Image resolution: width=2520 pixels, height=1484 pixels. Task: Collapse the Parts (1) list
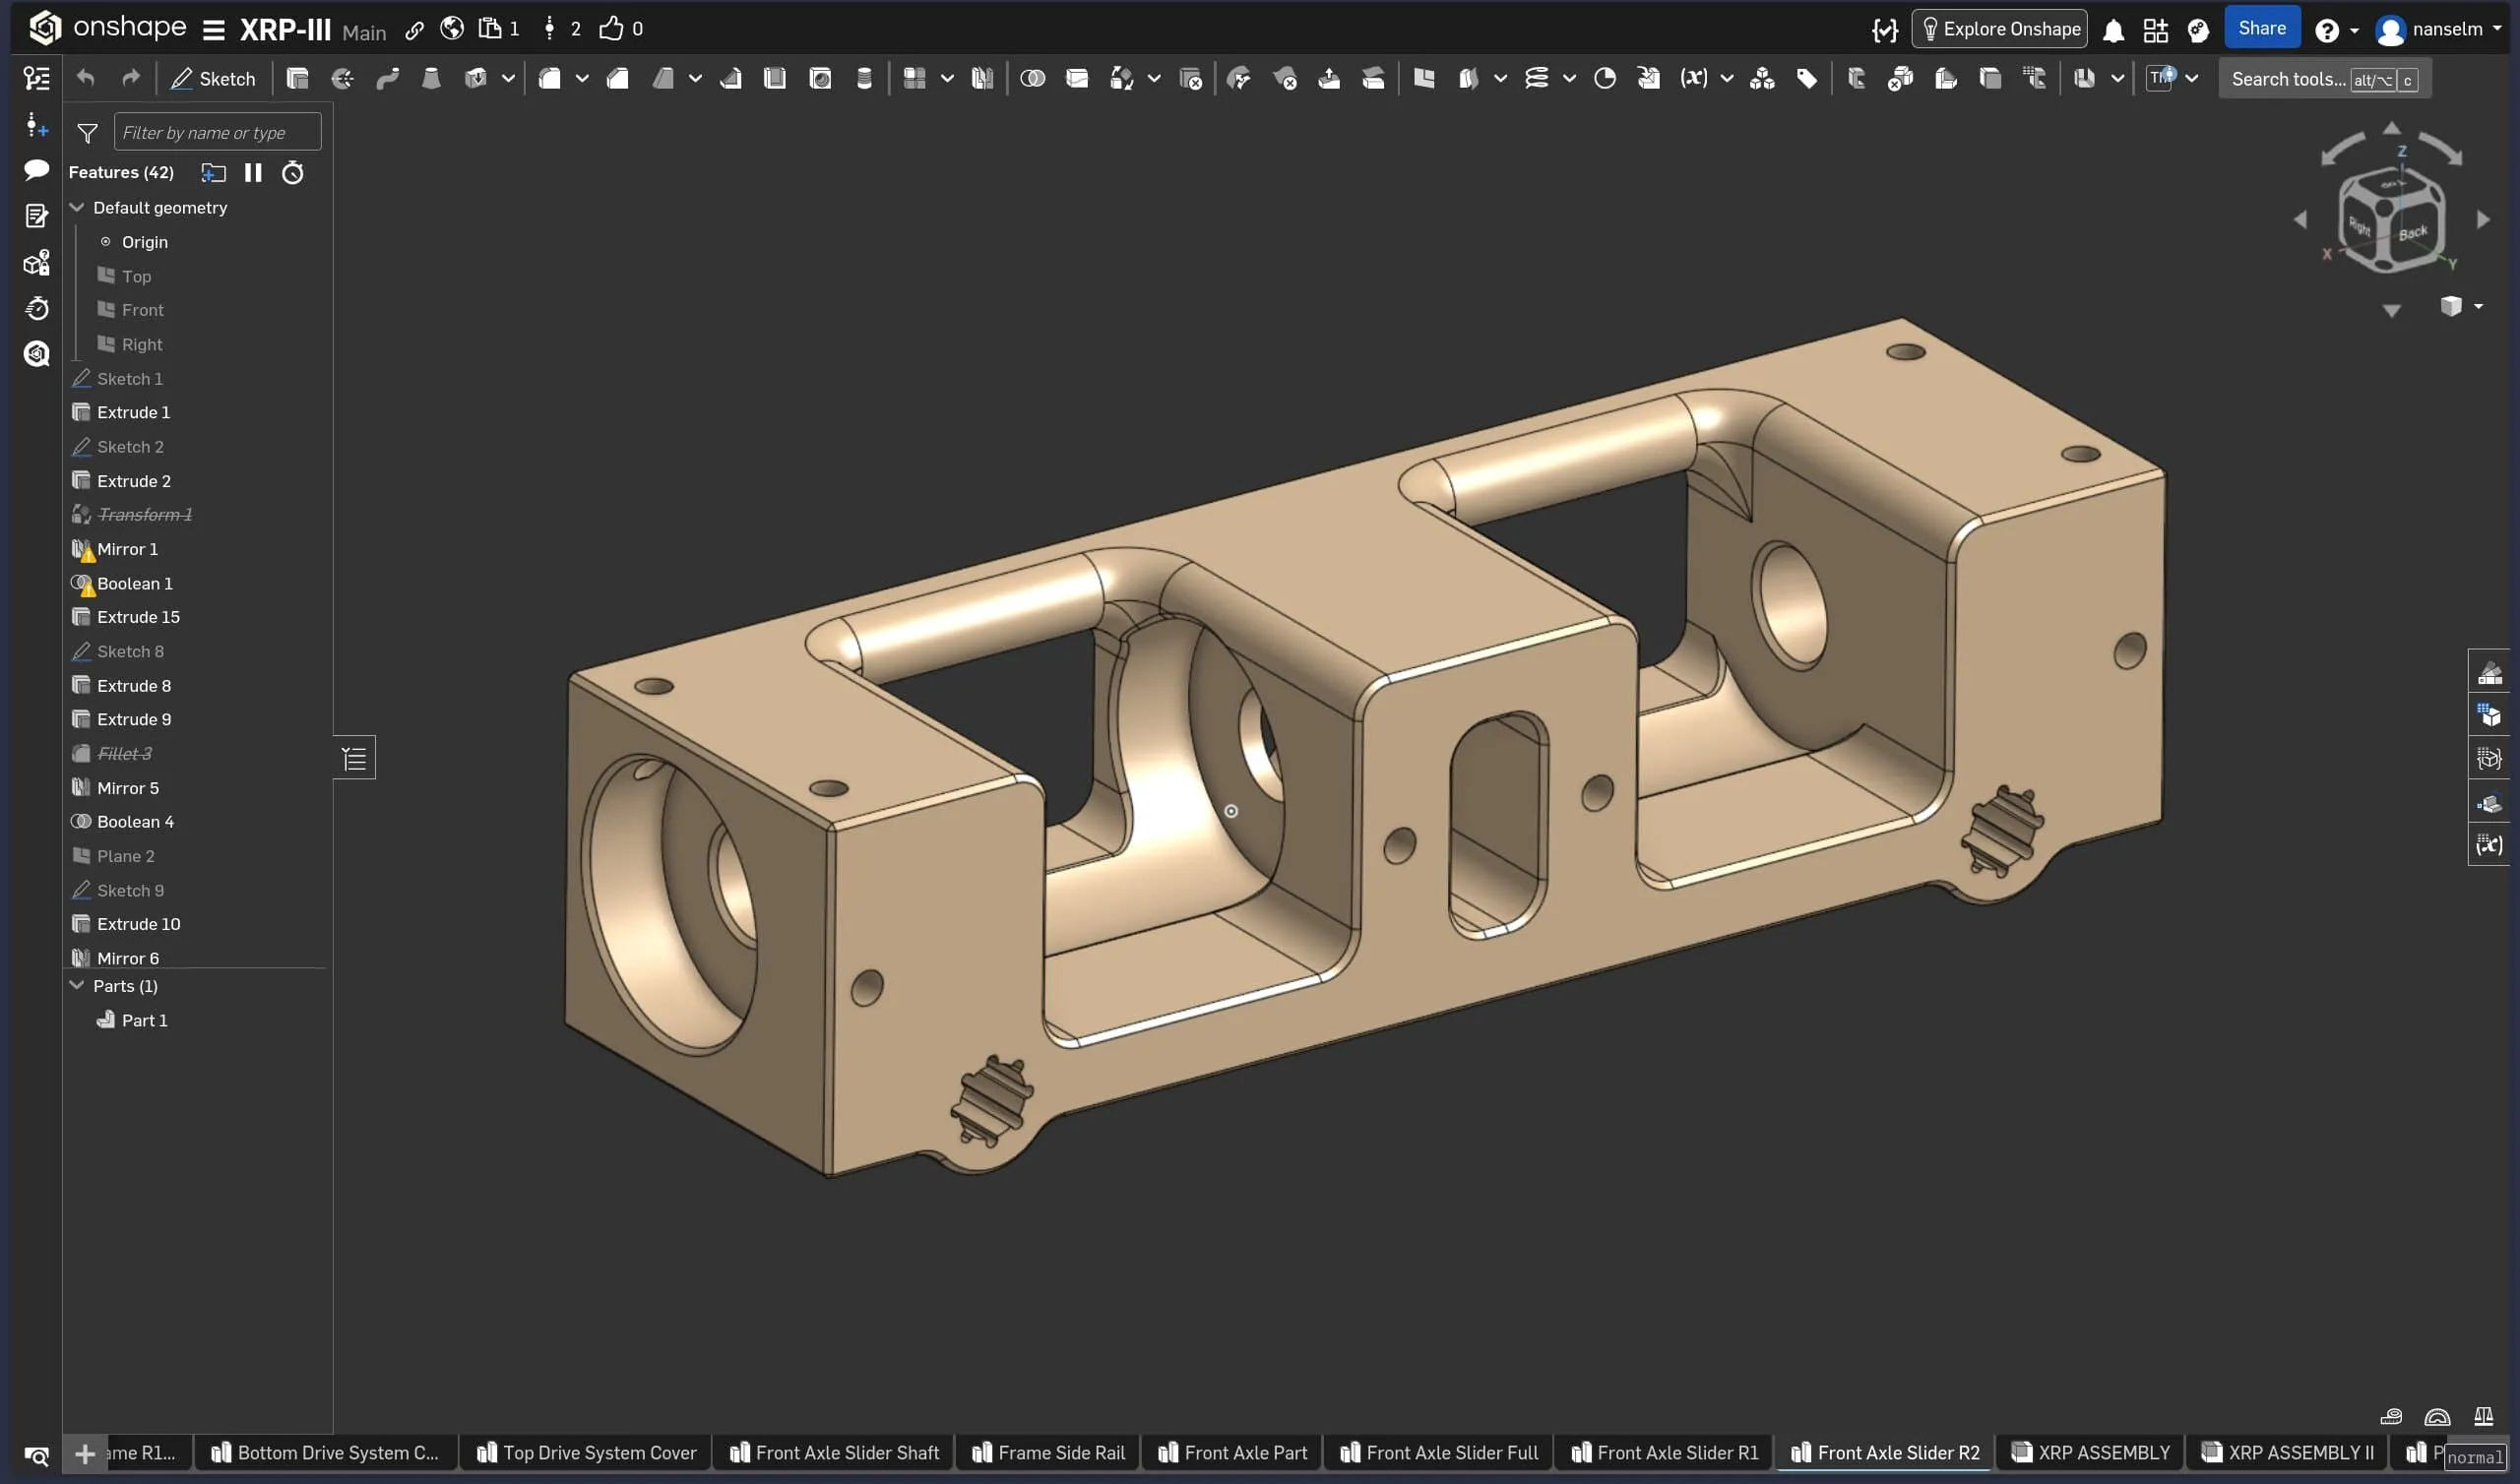(77, 985)
